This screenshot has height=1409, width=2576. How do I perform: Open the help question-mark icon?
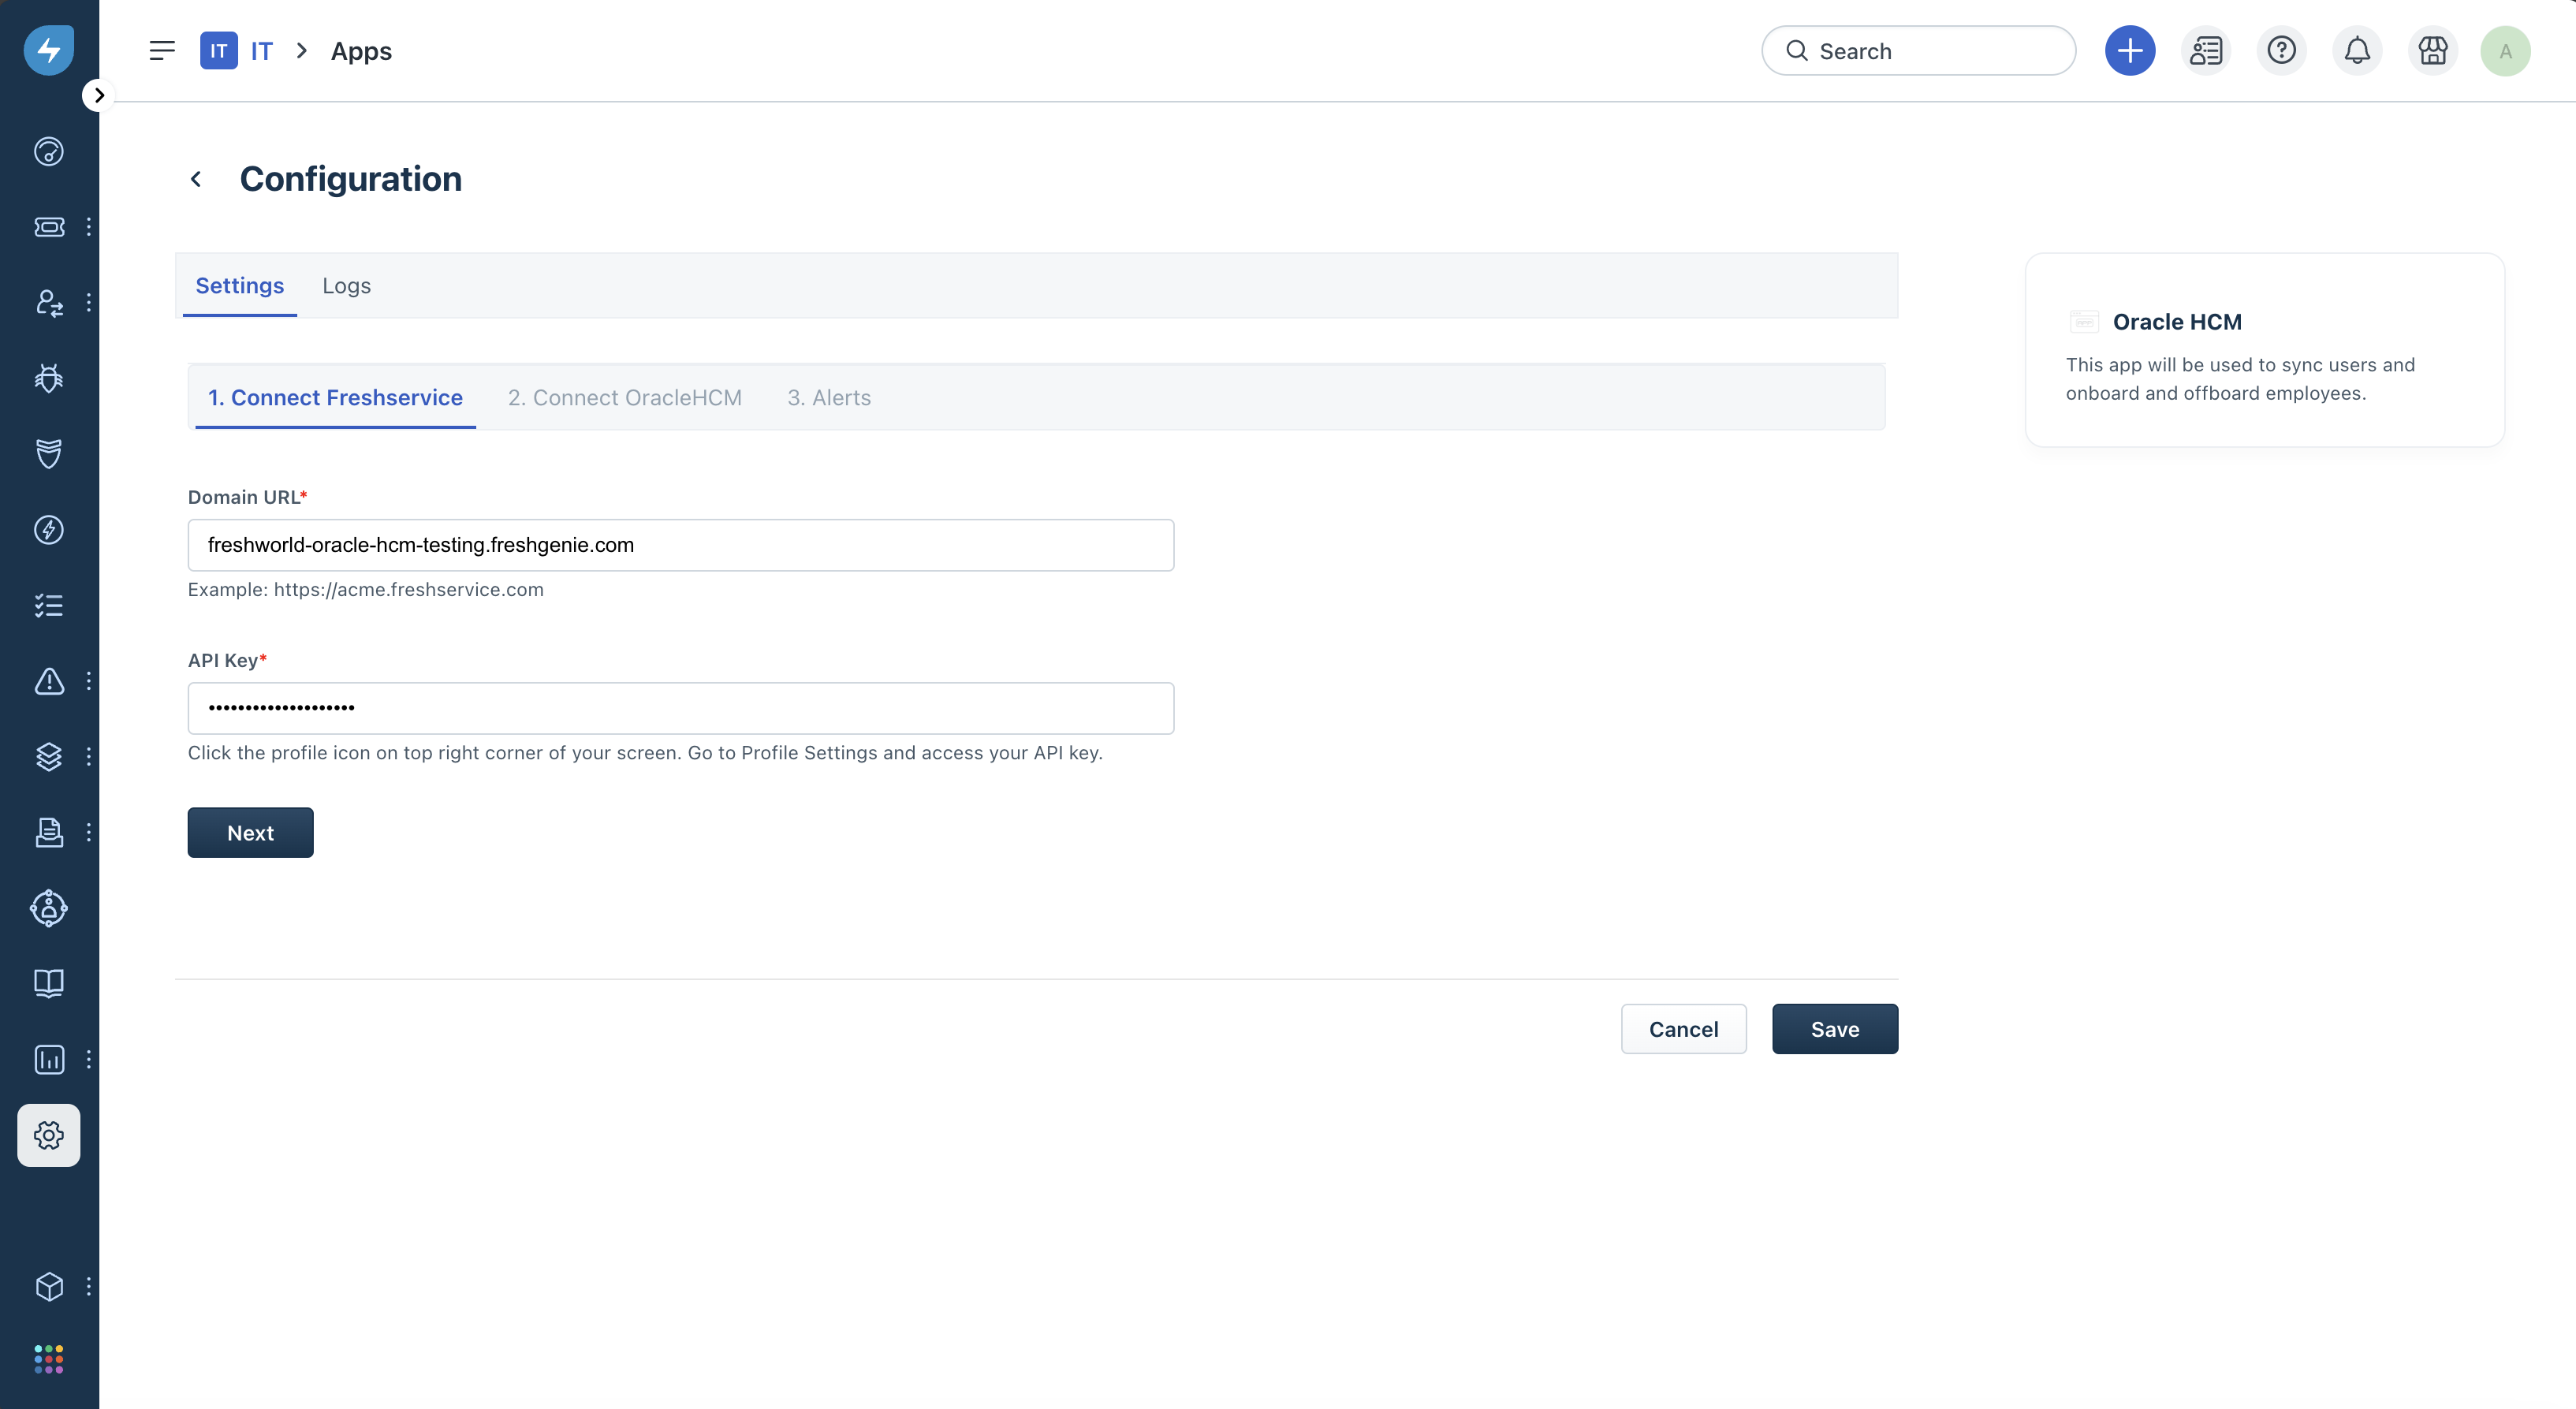(x=2281, y=51)
